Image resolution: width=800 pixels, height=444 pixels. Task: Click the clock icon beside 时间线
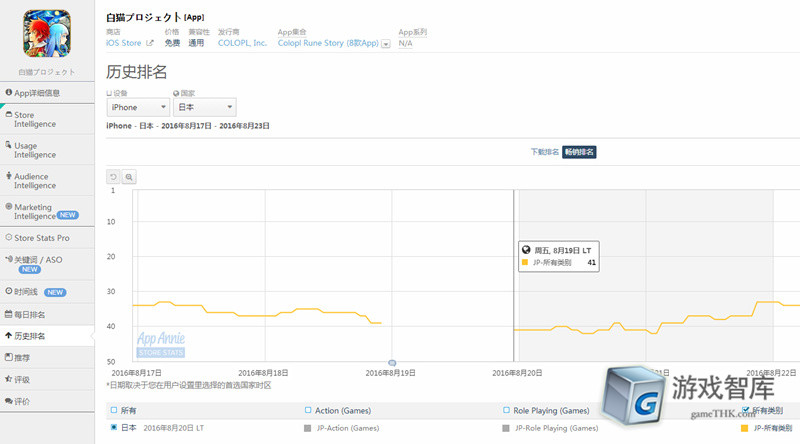(x=9, y=291)
